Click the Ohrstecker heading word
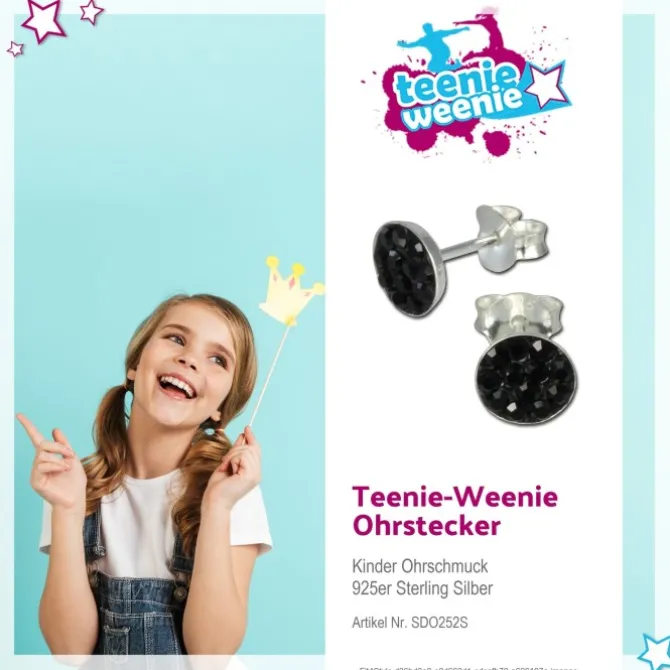670x670 pixels. 426,525
